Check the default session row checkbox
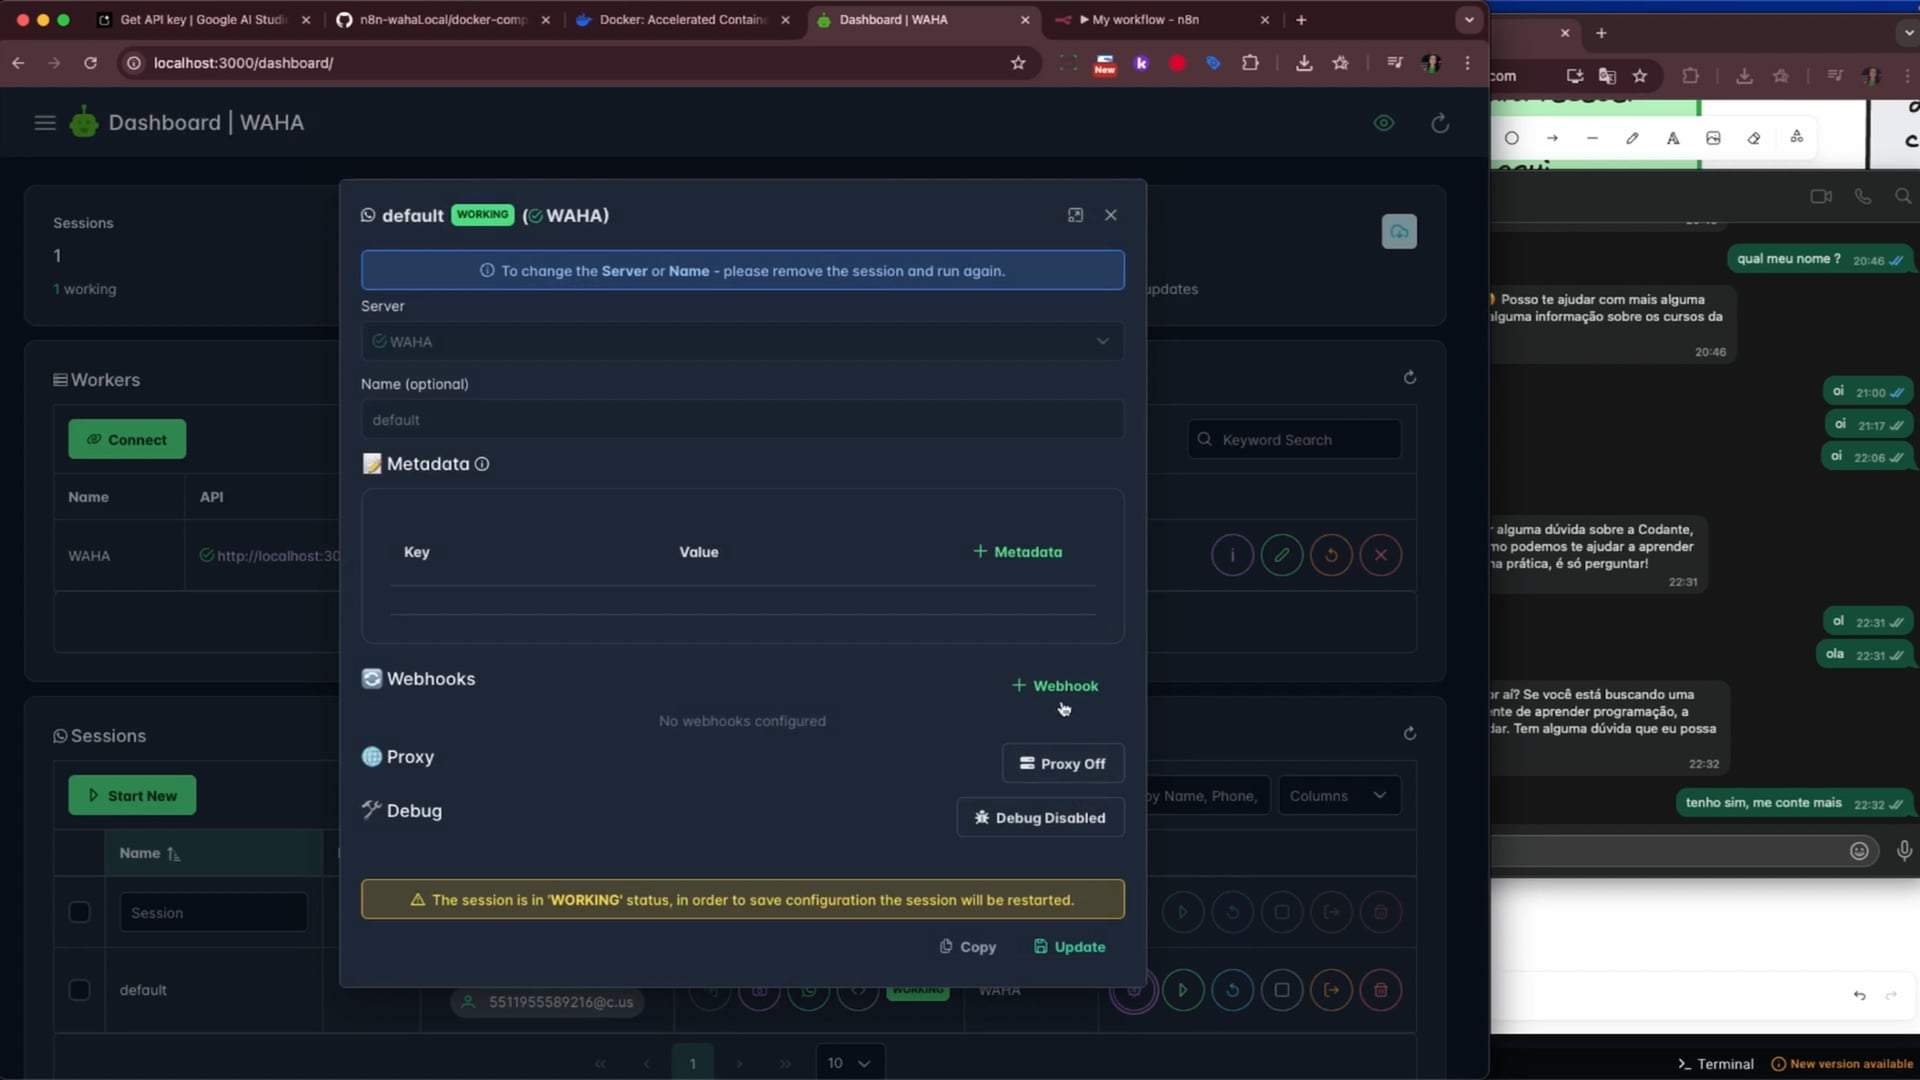The width and height of the screenshot is (1920, 1080). click(79, 990)
